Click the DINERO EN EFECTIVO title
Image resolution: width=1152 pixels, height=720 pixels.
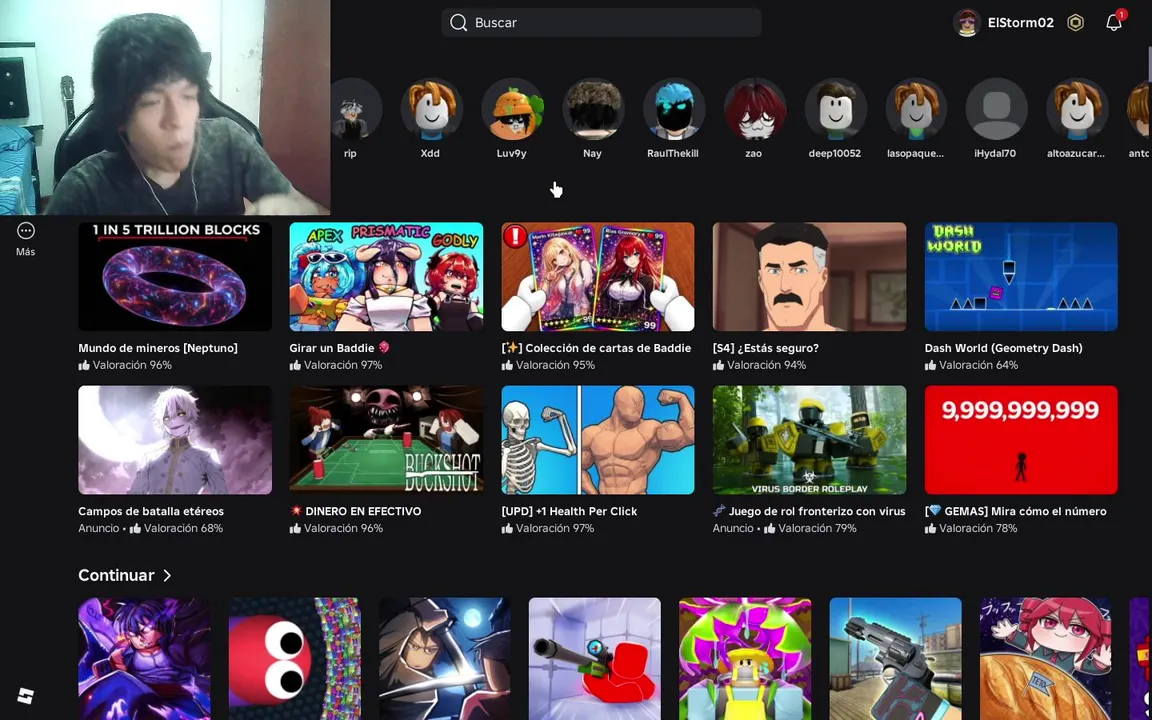(356, 511)
